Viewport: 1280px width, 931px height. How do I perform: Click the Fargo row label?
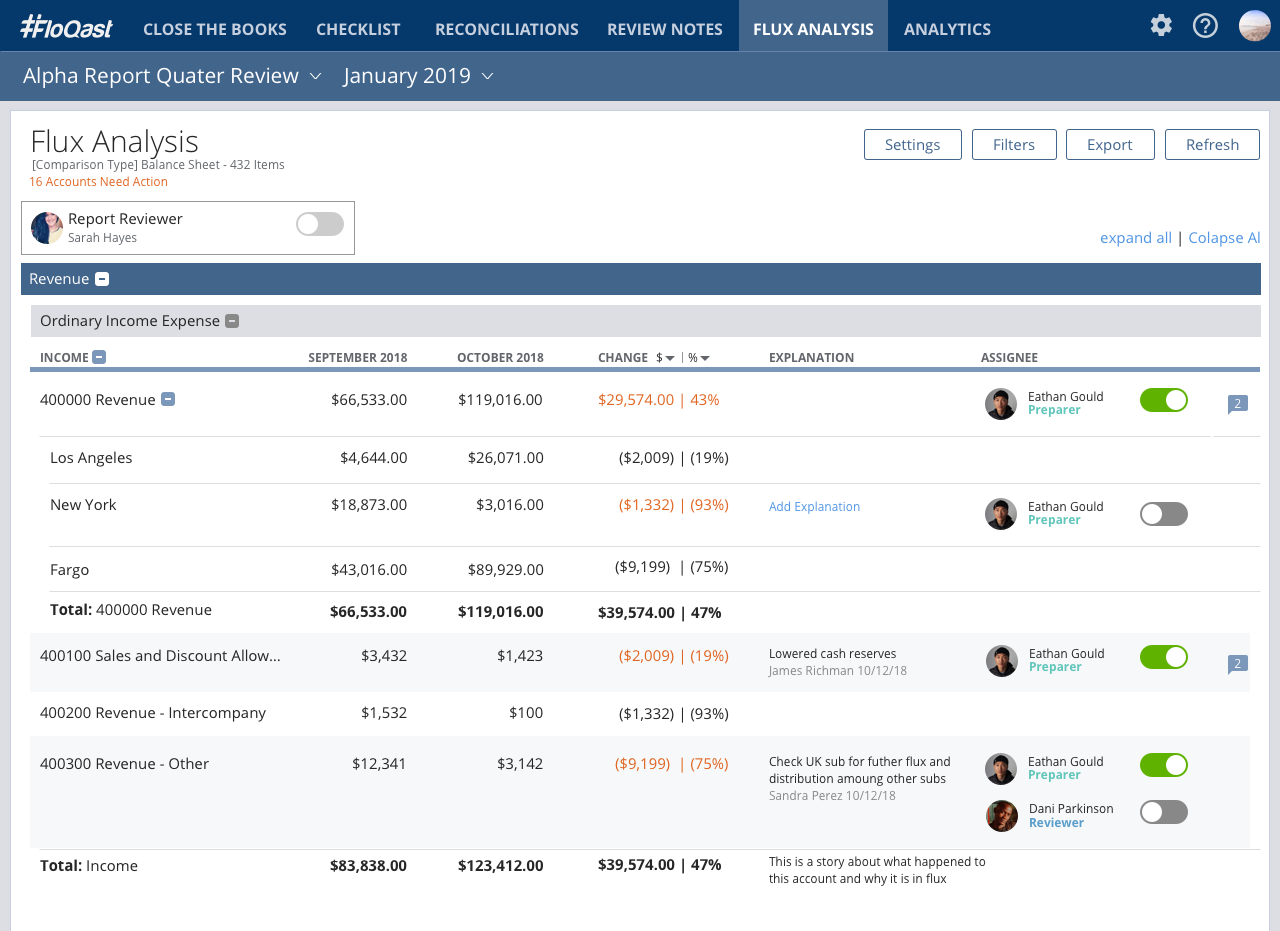[x=70, y=570]
